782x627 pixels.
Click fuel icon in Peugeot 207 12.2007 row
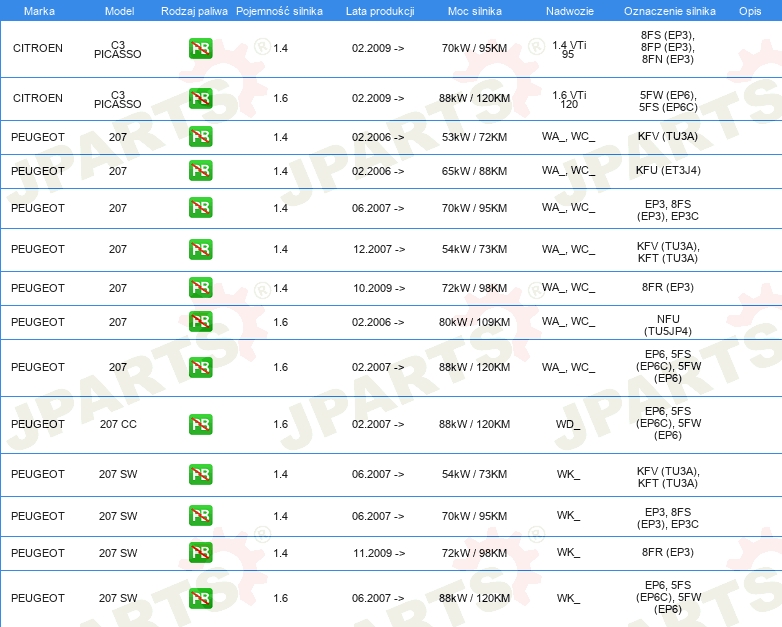tap(200, 249)
